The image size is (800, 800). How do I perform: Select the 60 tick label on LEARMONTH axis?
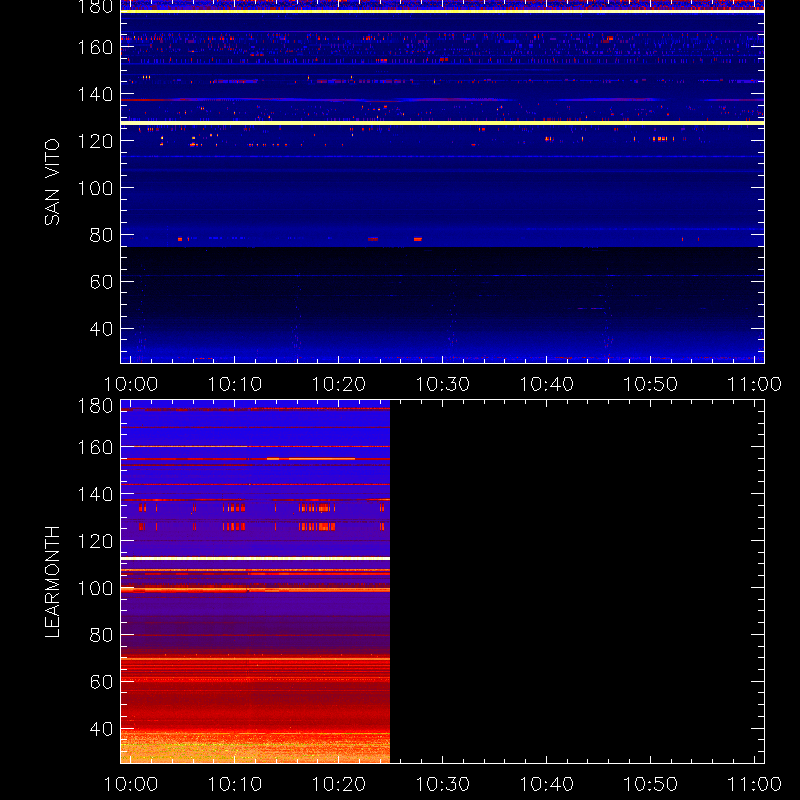(101, 682)
